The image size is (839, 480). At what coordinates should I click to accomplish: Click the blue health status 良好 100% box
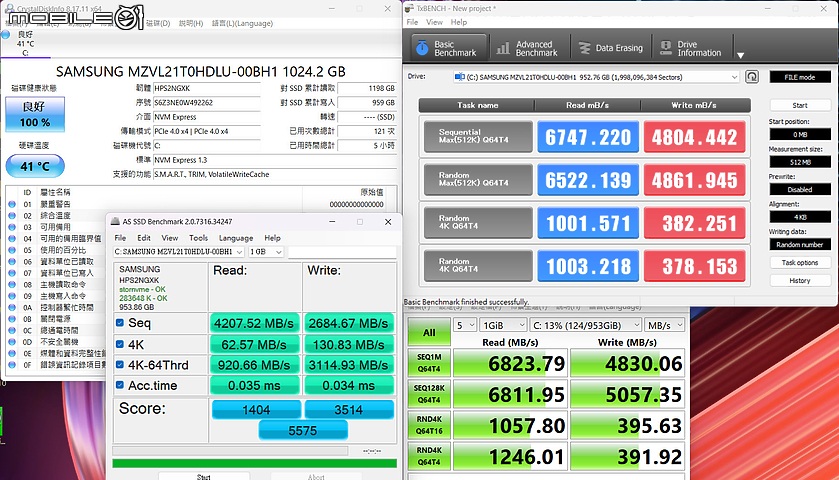pyautogui.click(x=35, y=116)
